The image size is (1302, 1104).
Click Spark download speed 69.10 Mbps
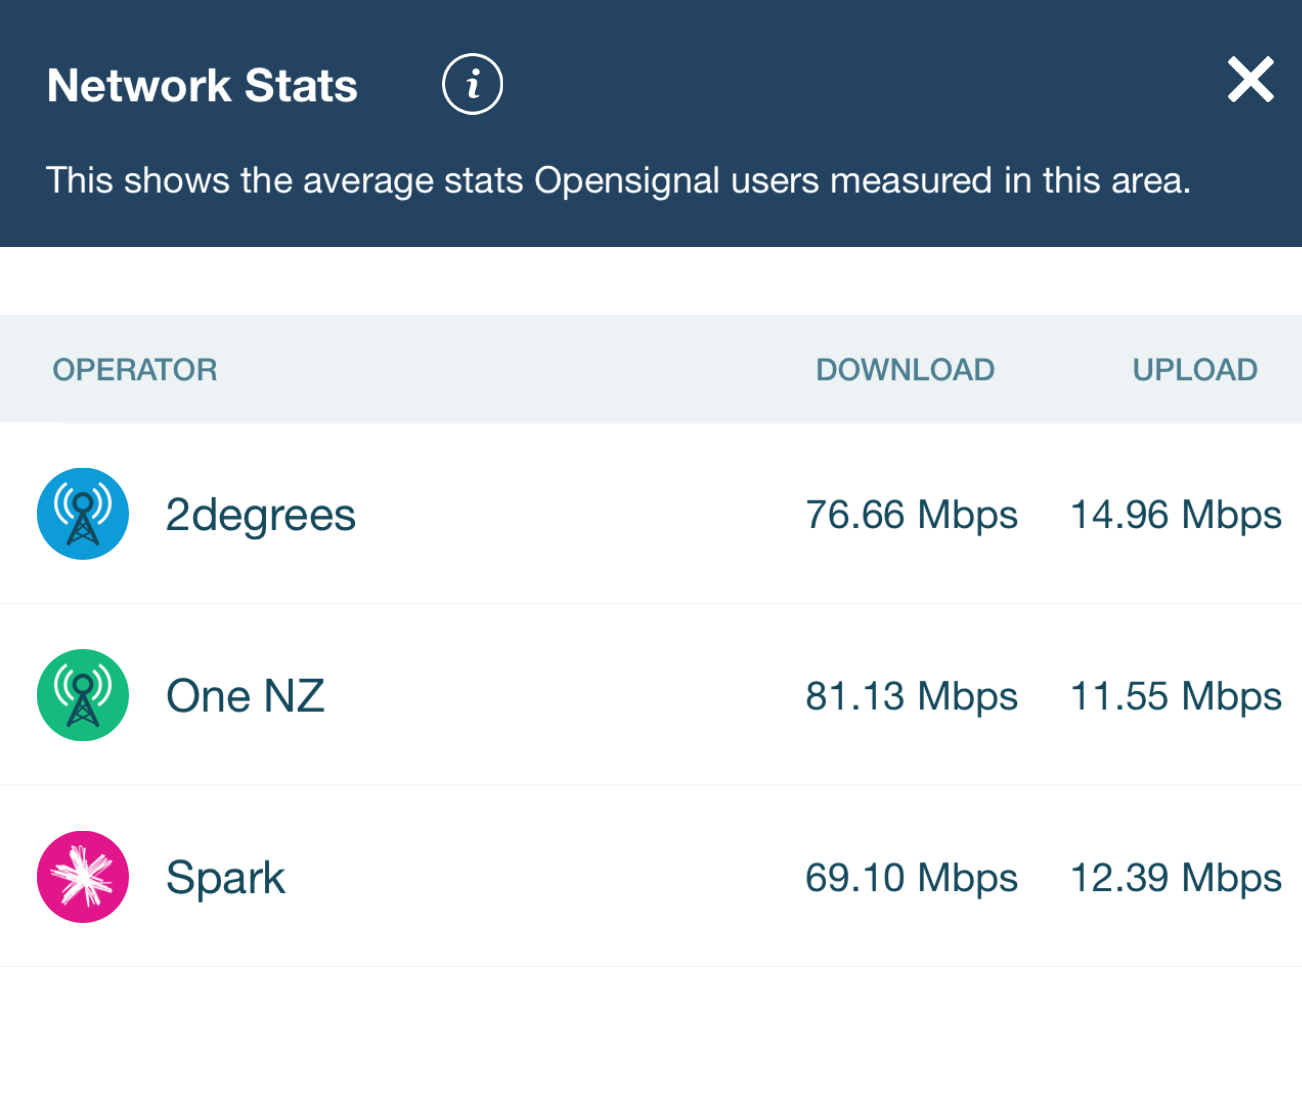pos(911,878)
